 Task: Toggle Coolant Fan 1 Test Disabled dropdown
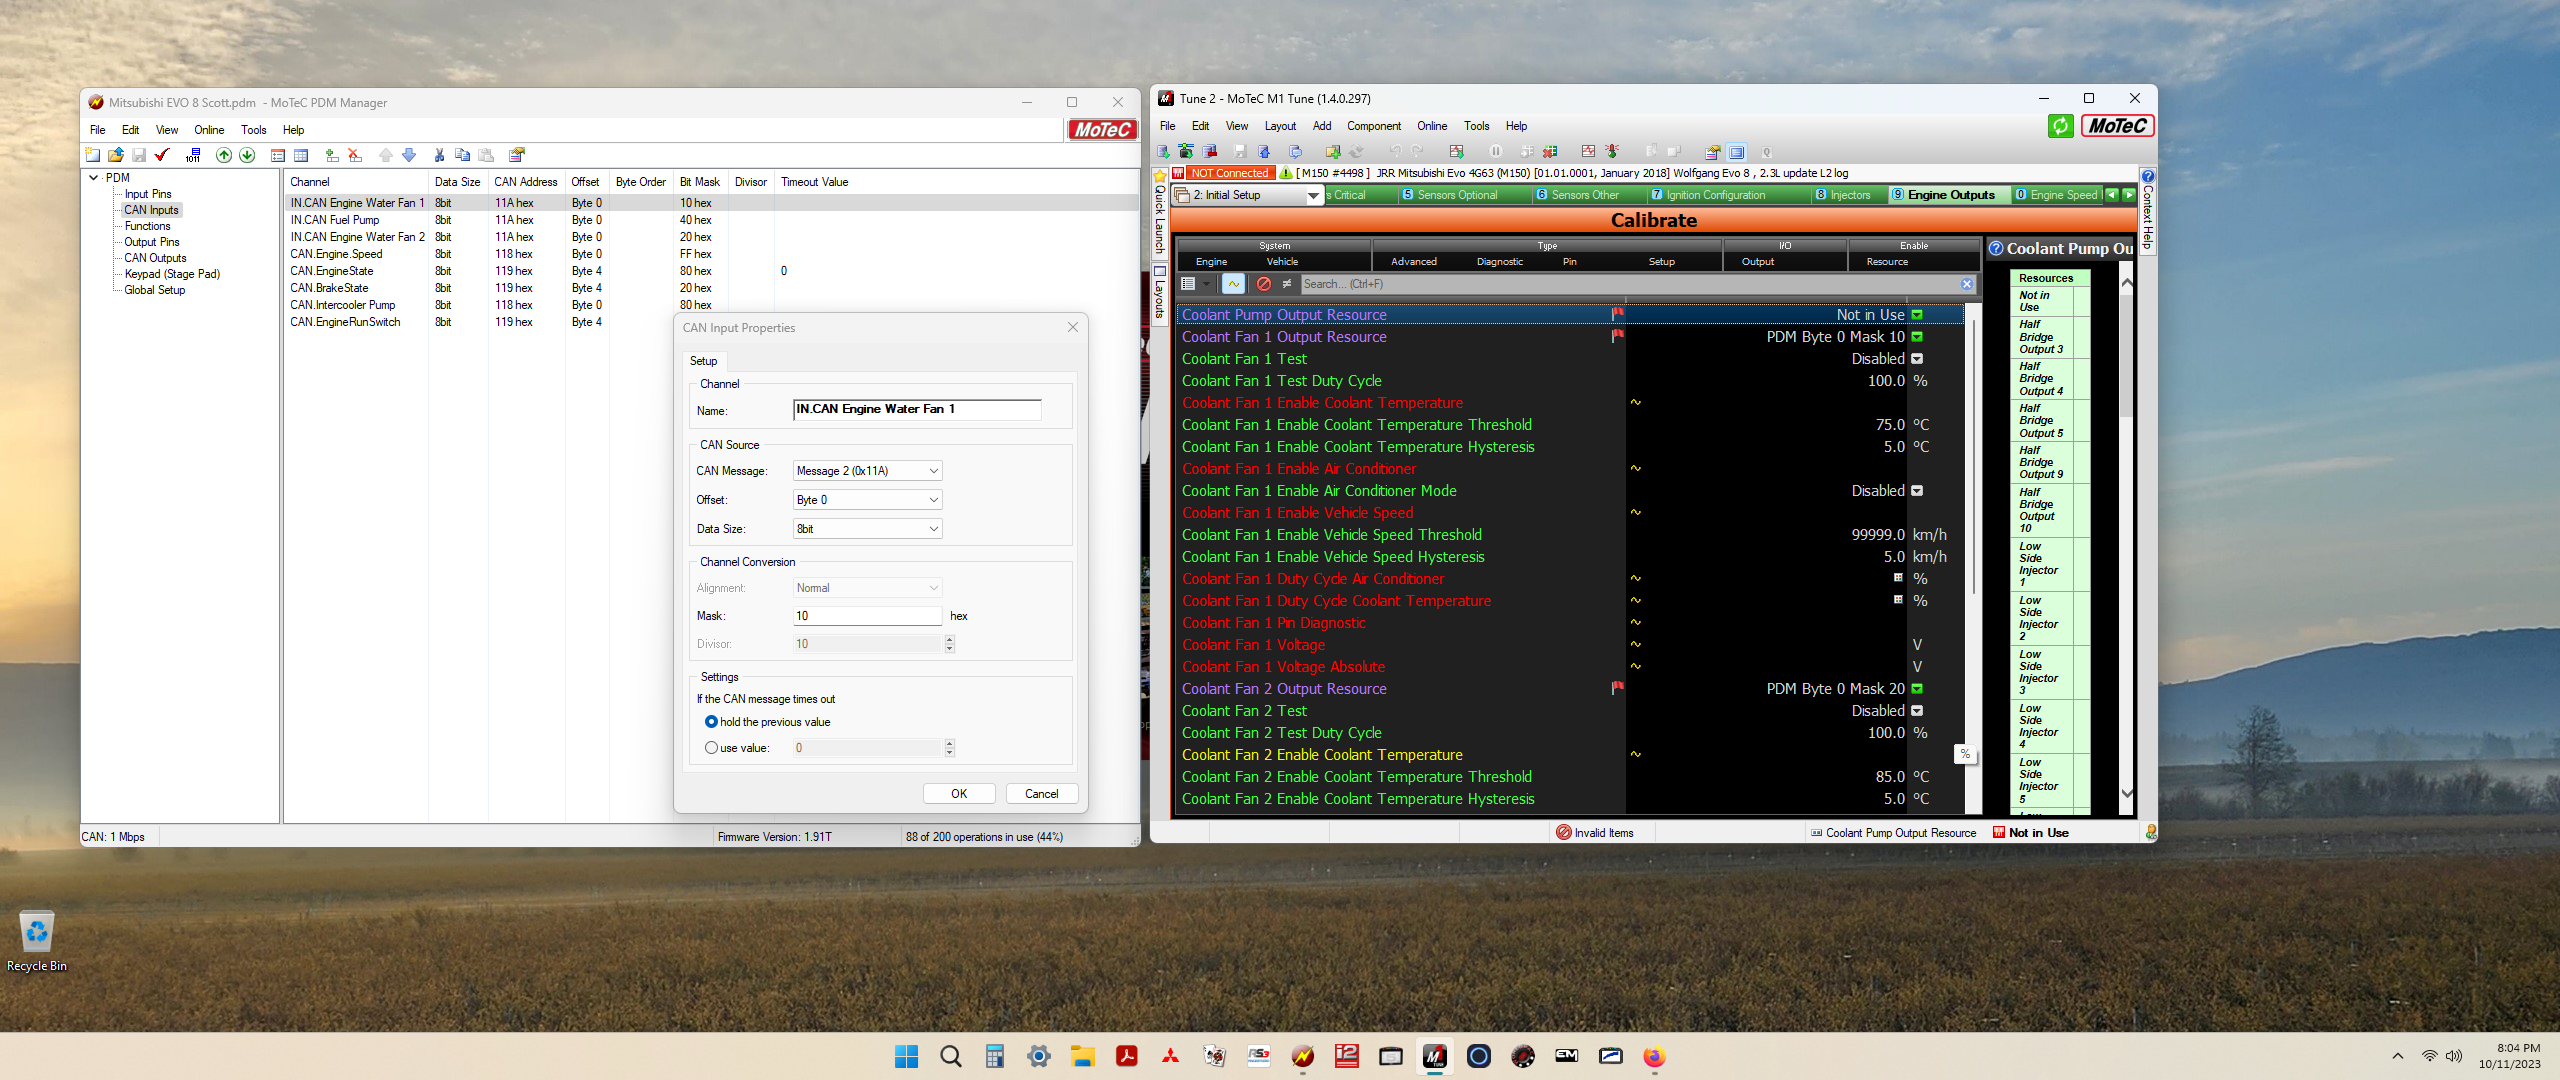tap(1917, 359)
